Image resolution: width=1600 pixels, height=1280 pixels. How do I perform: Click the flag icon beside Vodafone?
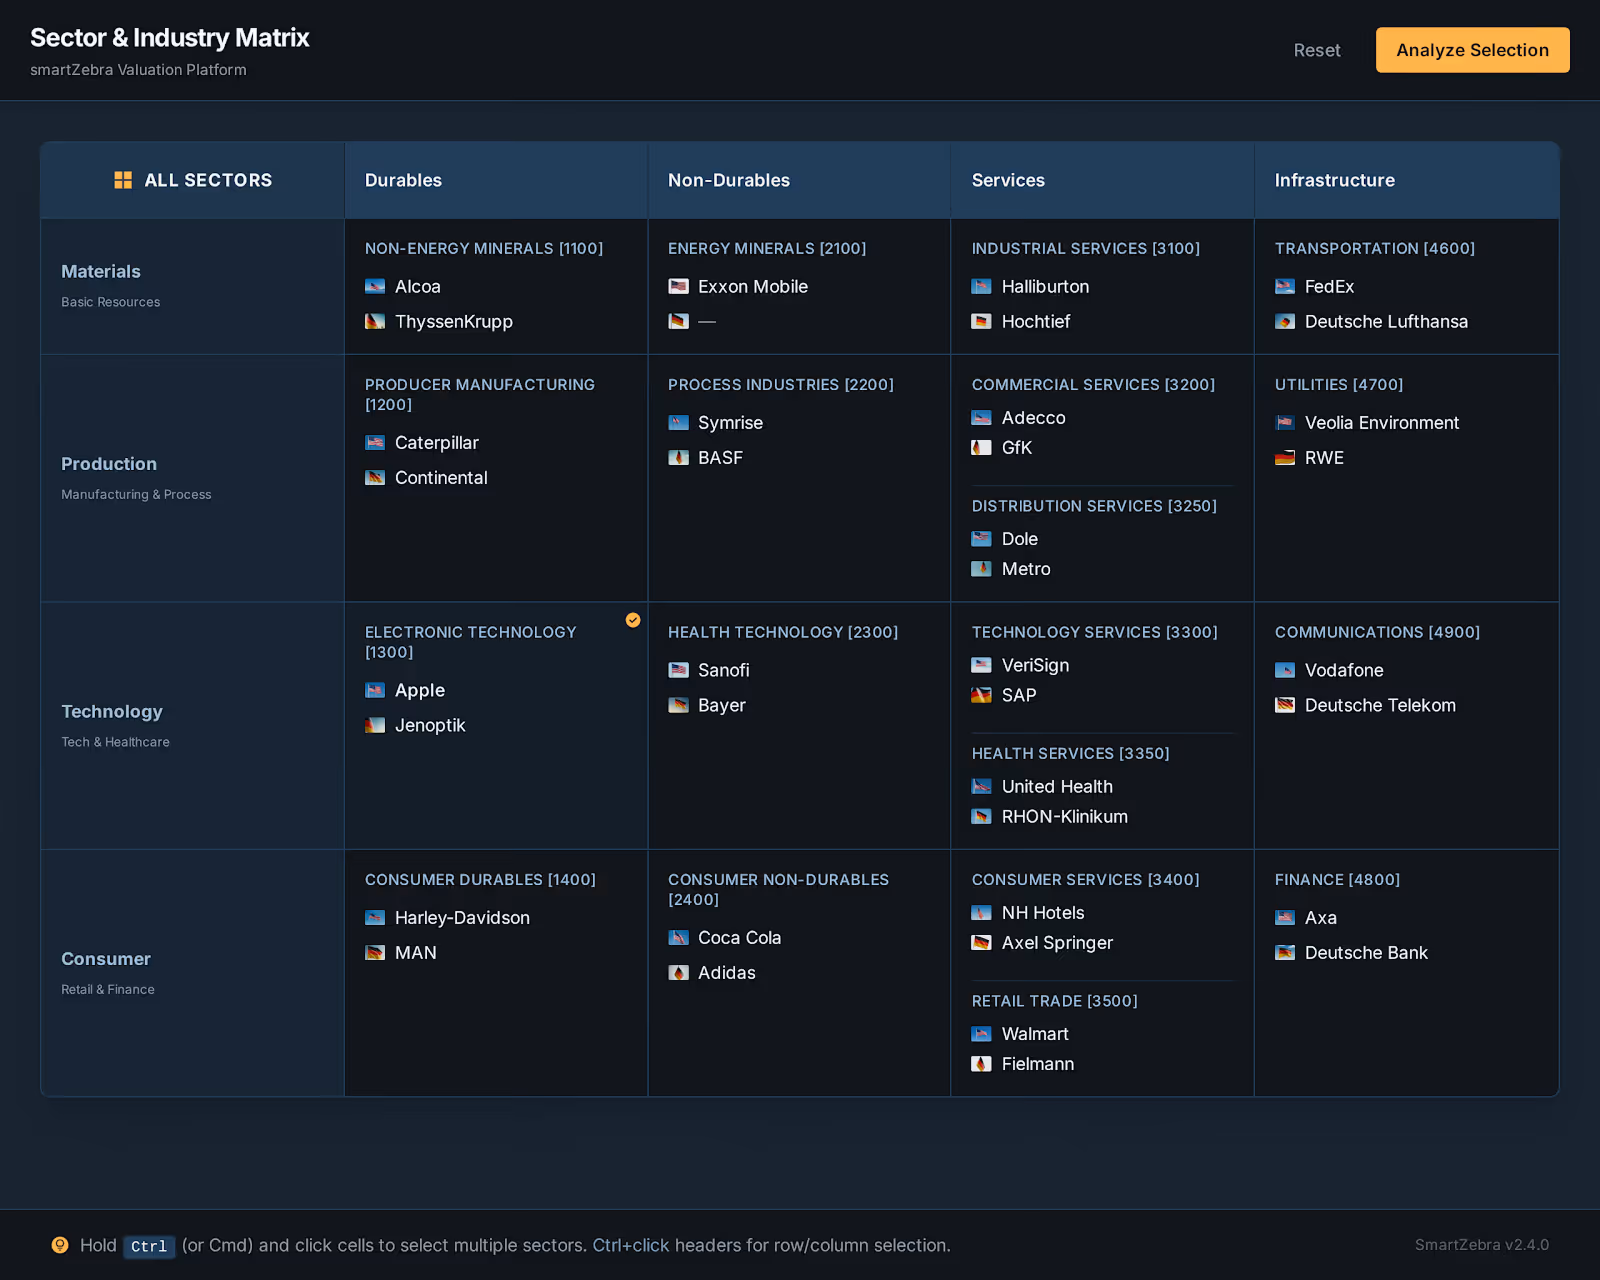pos(1285,670)
